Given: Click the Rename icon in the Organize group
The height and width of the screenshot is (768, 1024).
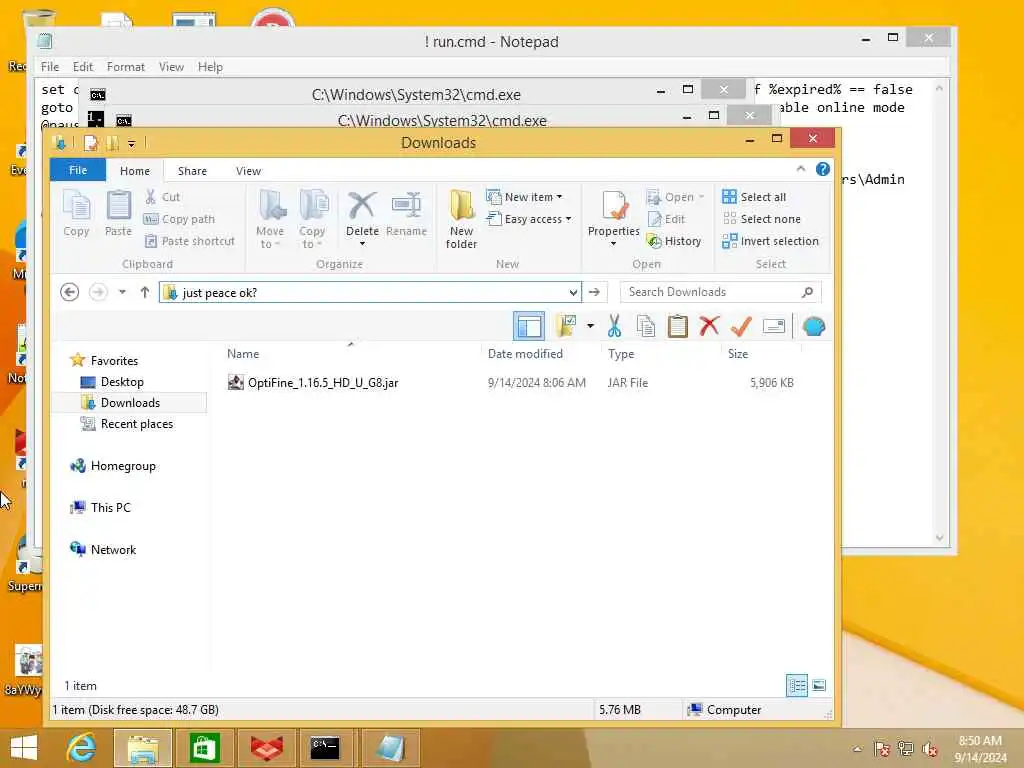Looking at the screenshot, I should click(x=406, y=214).
